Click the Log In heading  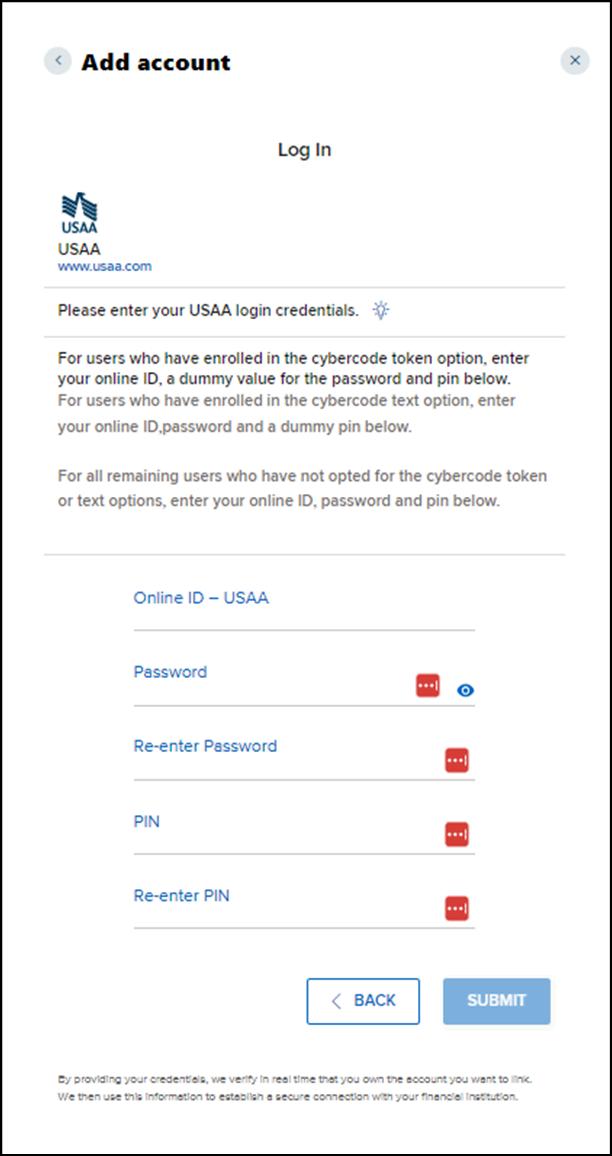pyautogui.click(x=304, y=150)
